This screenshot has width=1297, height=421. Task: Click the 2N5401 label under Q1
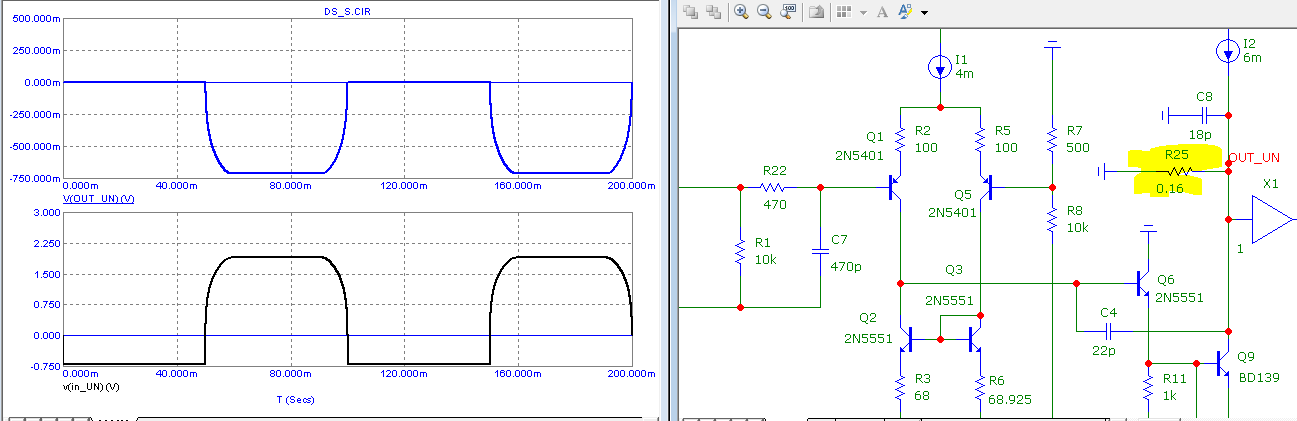click(x=858, y=155)
